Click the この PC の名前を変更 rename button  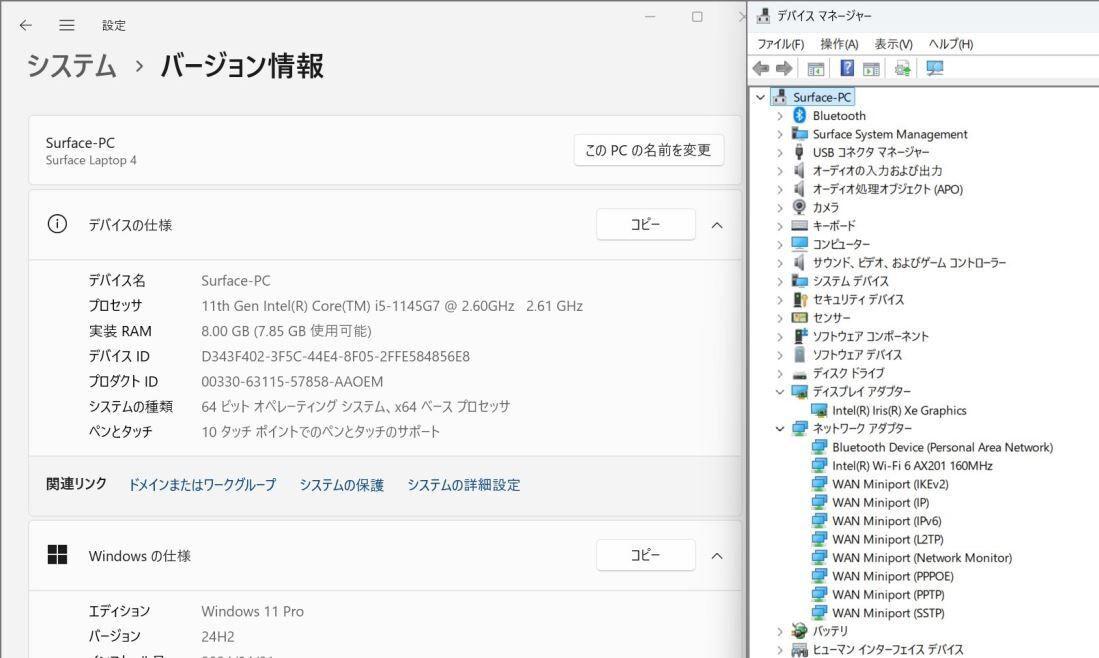click(x=648, y=150)
